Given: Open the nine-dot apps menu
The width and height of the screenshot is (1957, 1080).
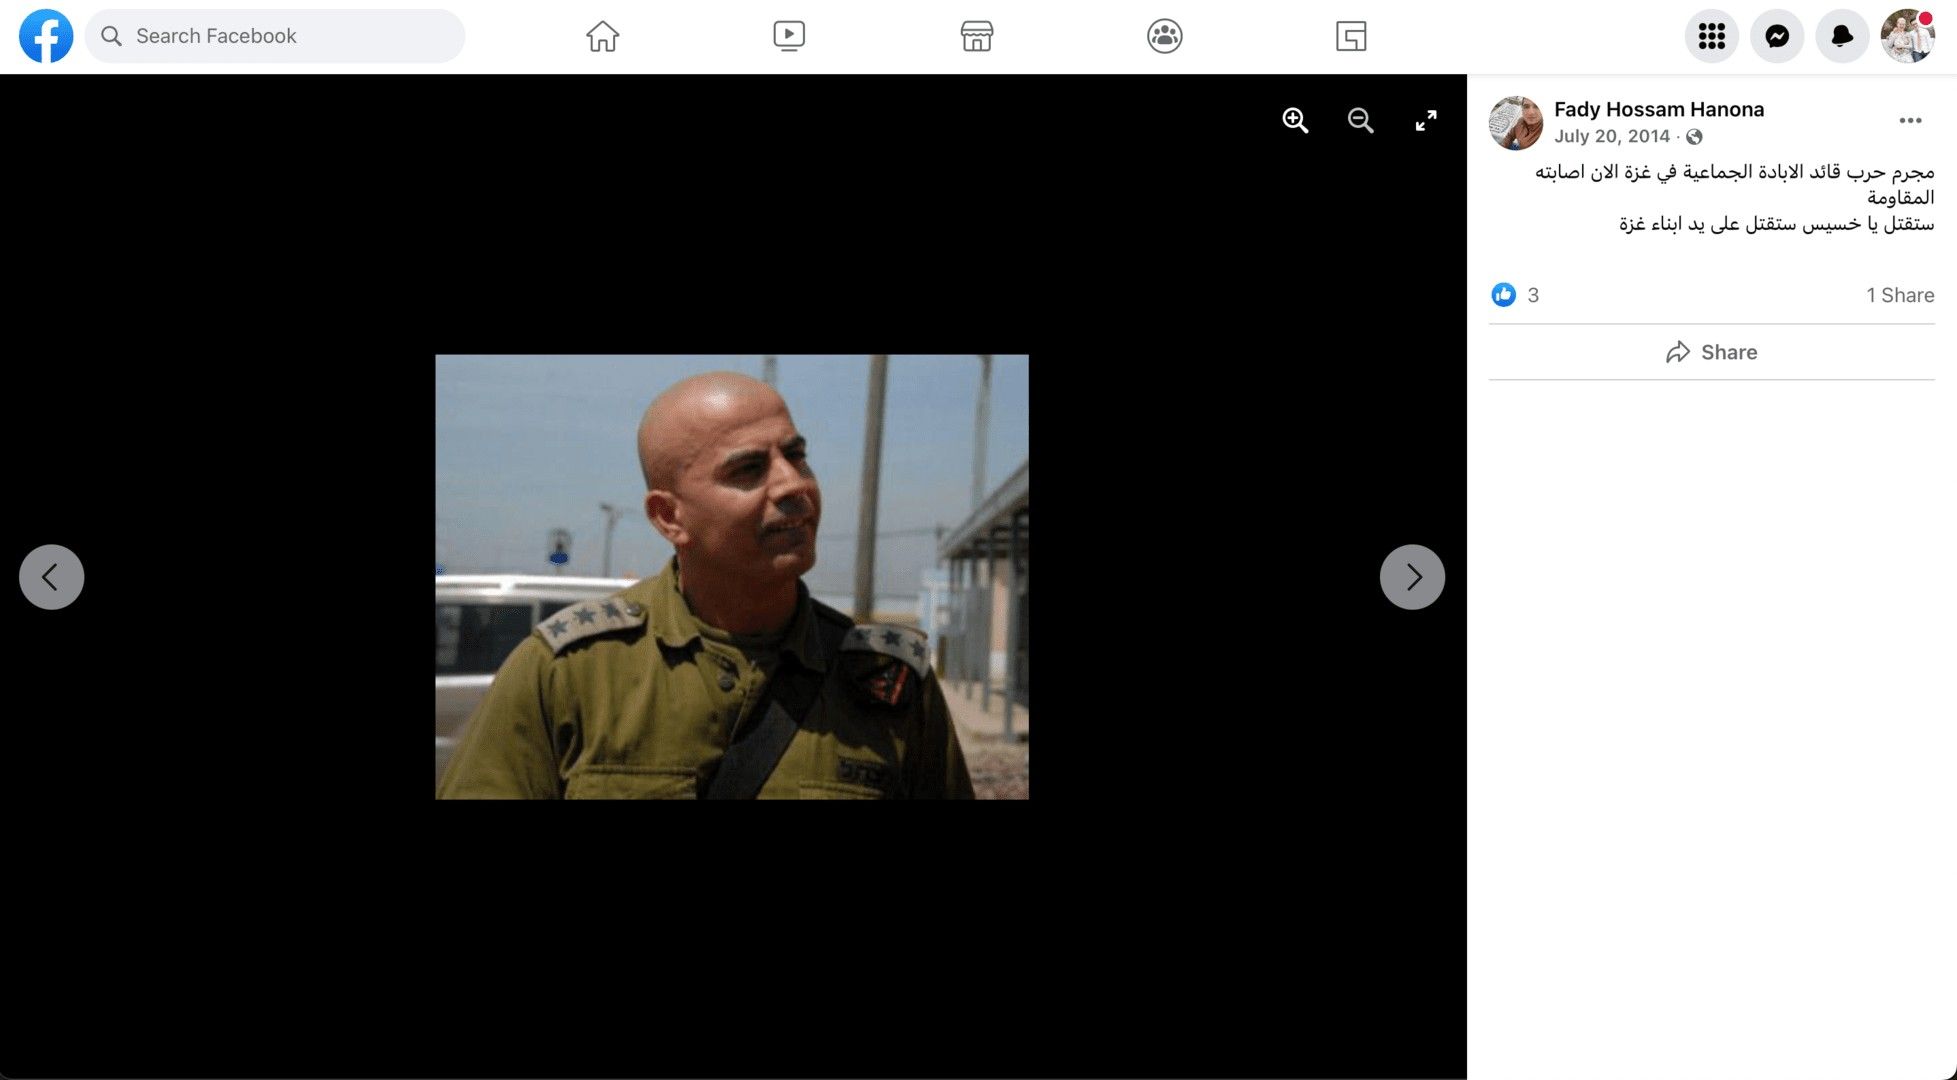Looking at the screenshot, I should tap(1712, 36).
